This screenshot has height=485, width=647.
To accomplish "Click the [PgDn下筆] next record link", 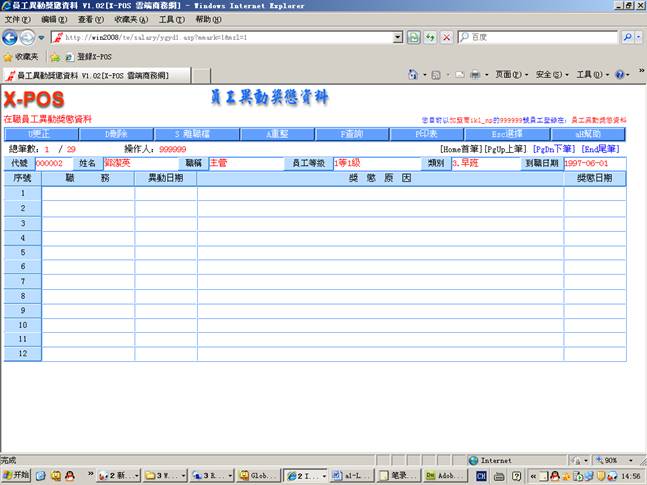I will tap(555, 148).
